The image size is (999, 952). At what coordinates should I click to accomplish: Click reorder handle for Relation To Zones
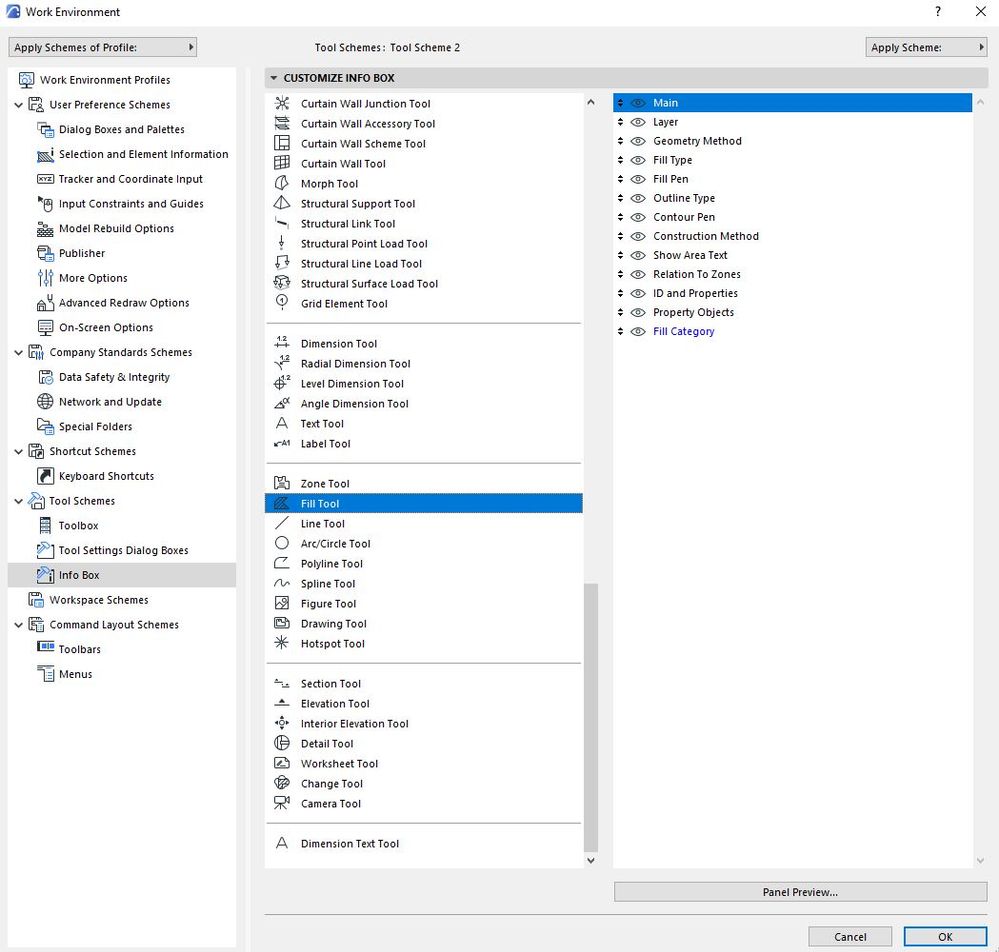(621, 274)
